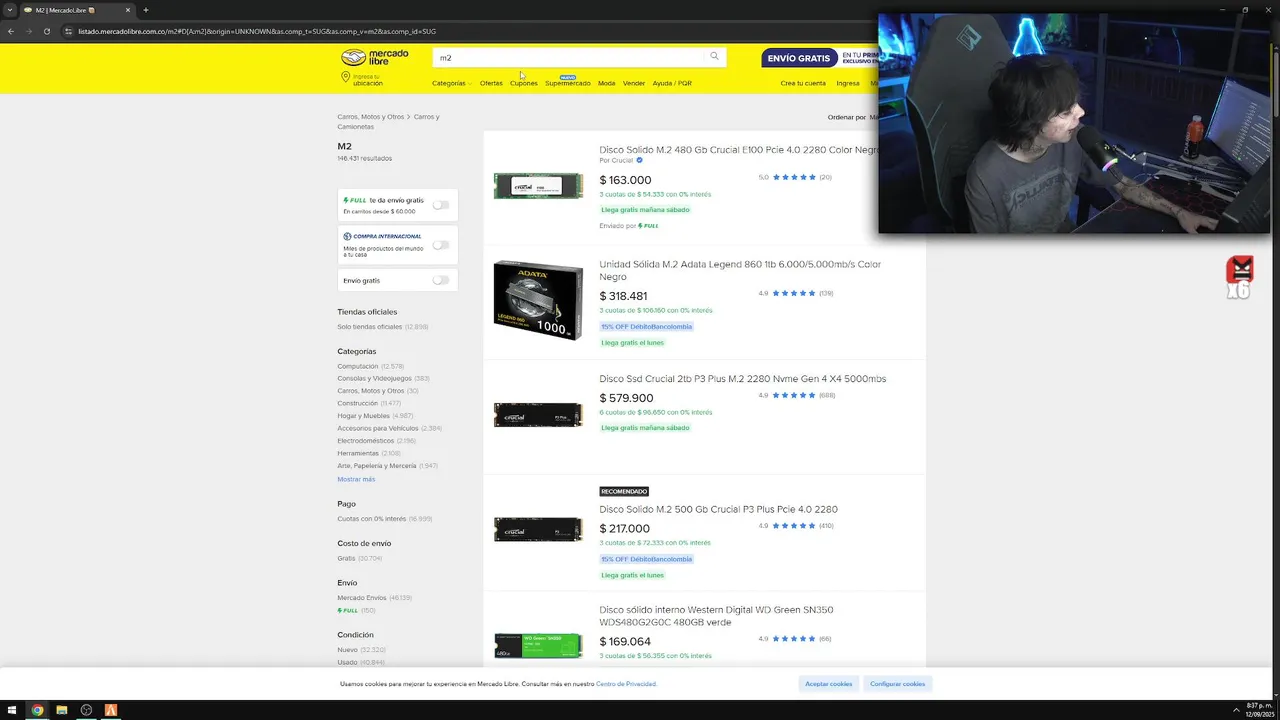1280x720 pixels.
Task: Click the red devil x6 overlay icon
Action: [1240, 277]
